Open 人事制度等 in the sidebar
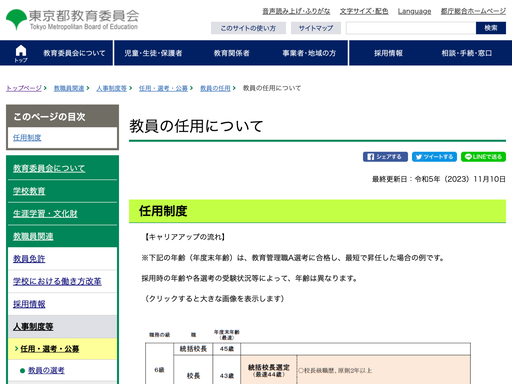Viewport: 512px width, 384px height. (33, 327)
